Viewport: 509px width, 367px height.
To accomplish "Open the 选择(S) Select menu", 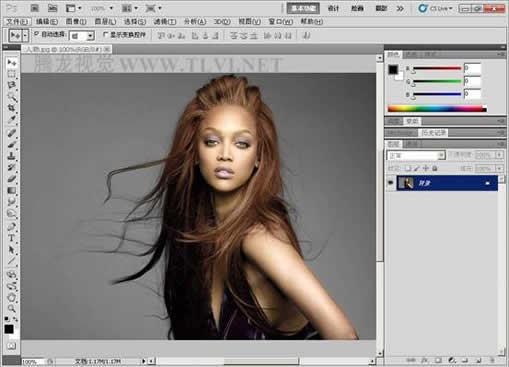I will [x=135, y=22].
